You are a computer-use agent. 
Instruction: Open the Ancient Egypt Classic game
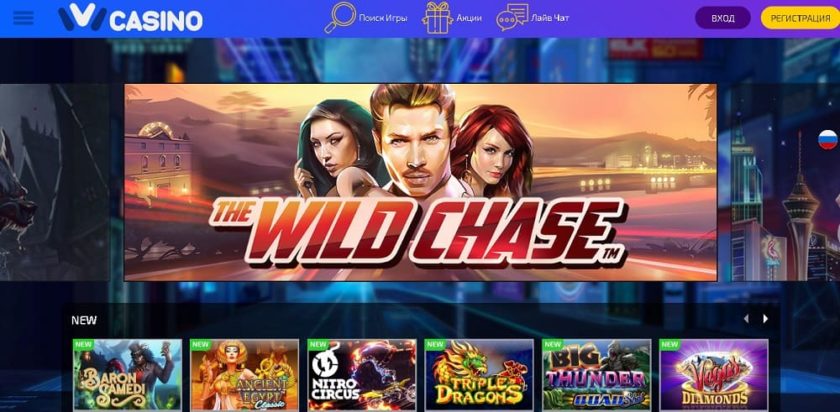(x=245, y=375)
